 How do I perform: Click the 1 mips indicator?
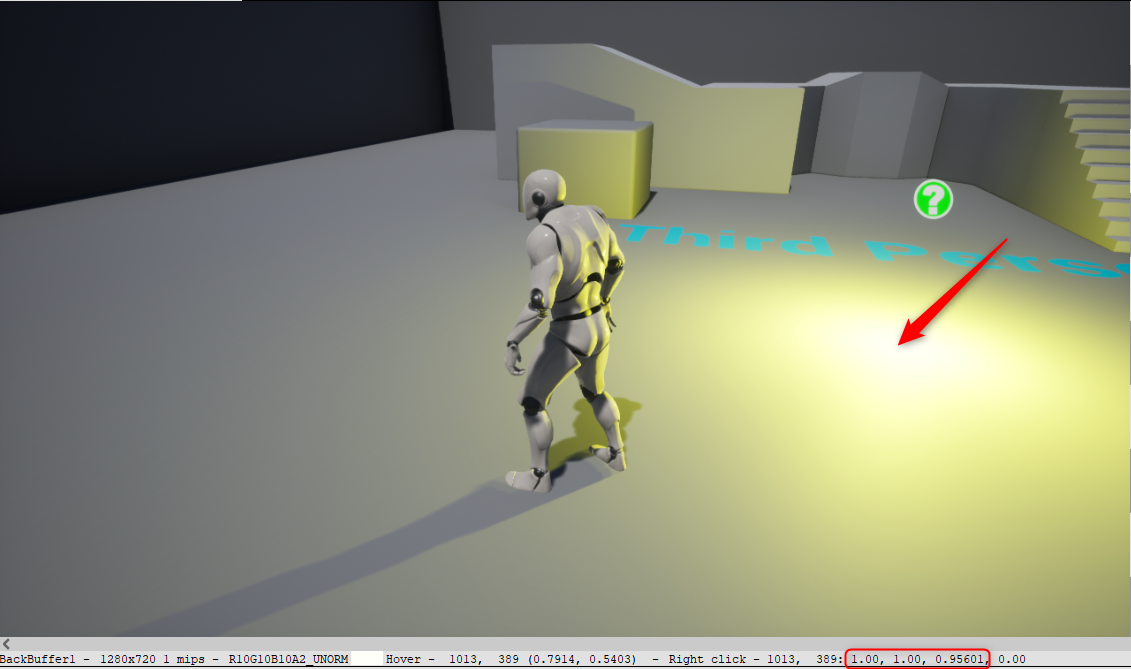pos(183,659)
